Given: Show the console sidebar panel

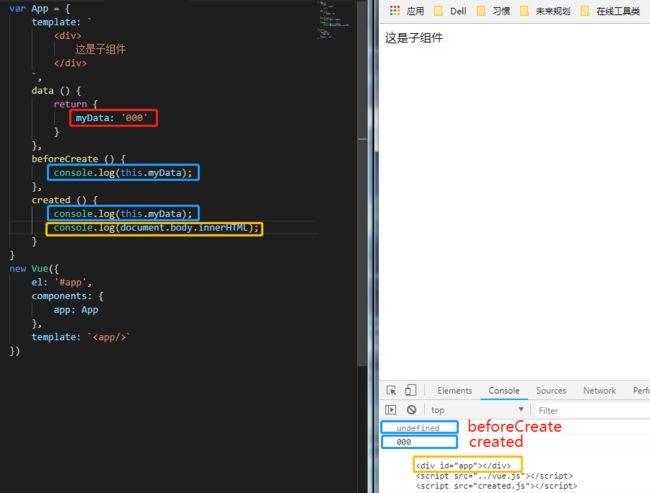Looking at the screenshot, I should click(390, 410).
